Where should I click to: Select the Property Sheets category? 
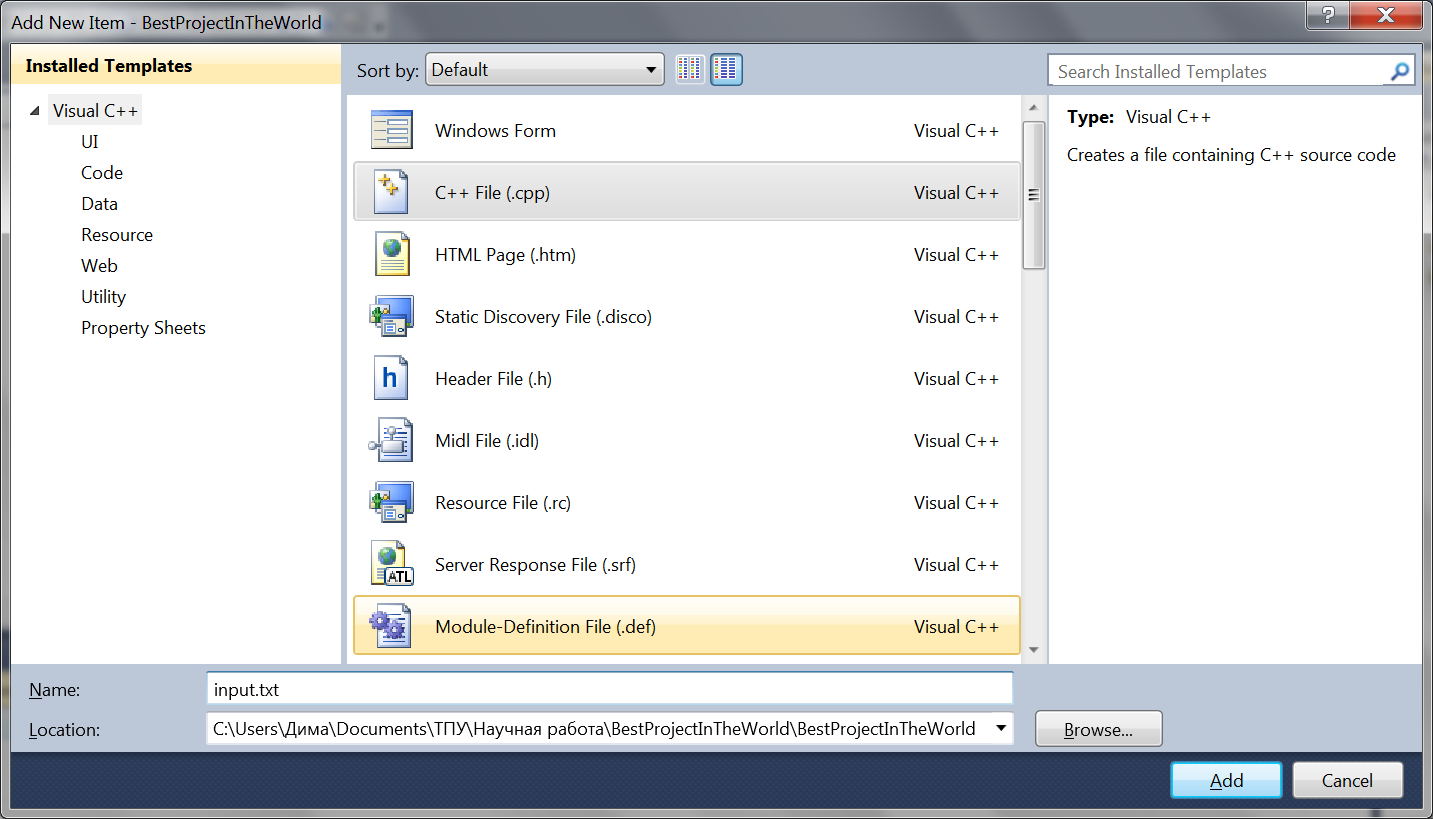pos(144,328)
